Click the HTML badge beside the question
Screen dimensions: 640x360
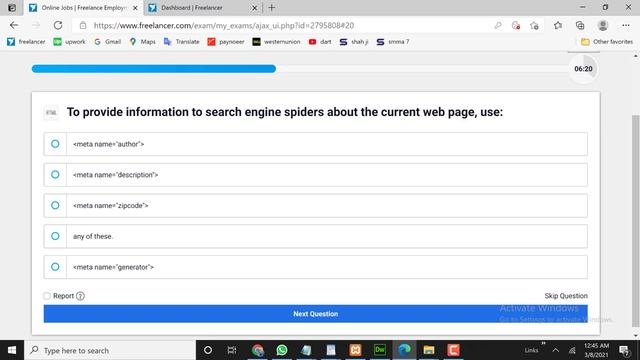(x=51, y=113)
